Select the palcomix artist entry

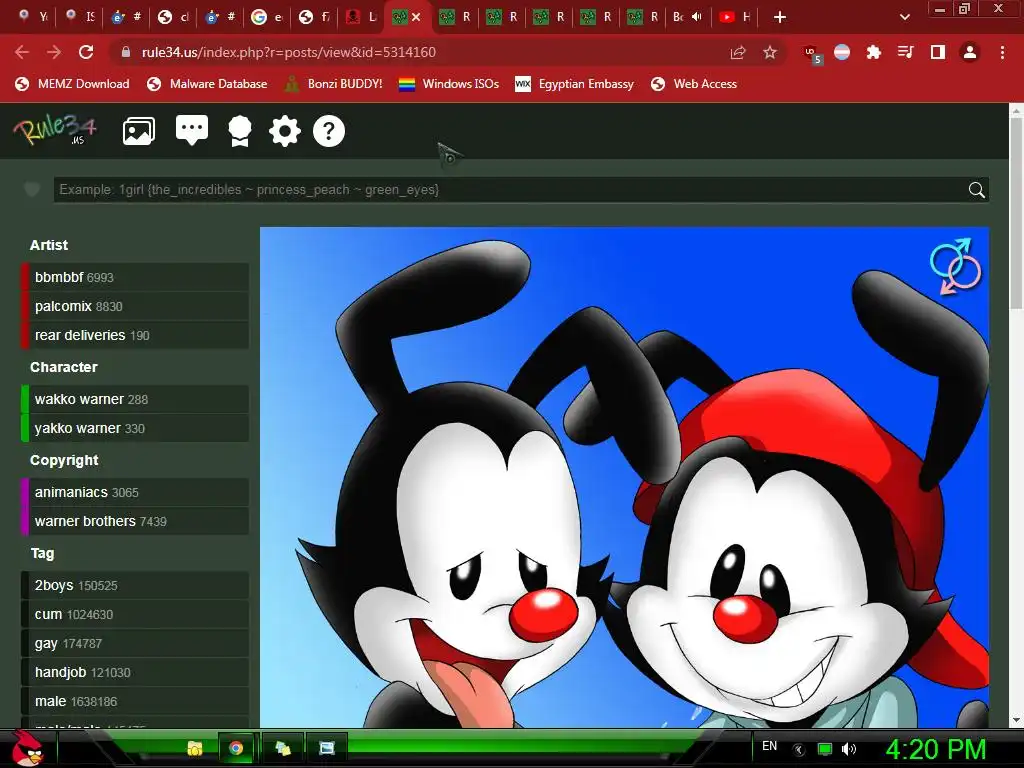pyautogui.click(x=135, y=306)
